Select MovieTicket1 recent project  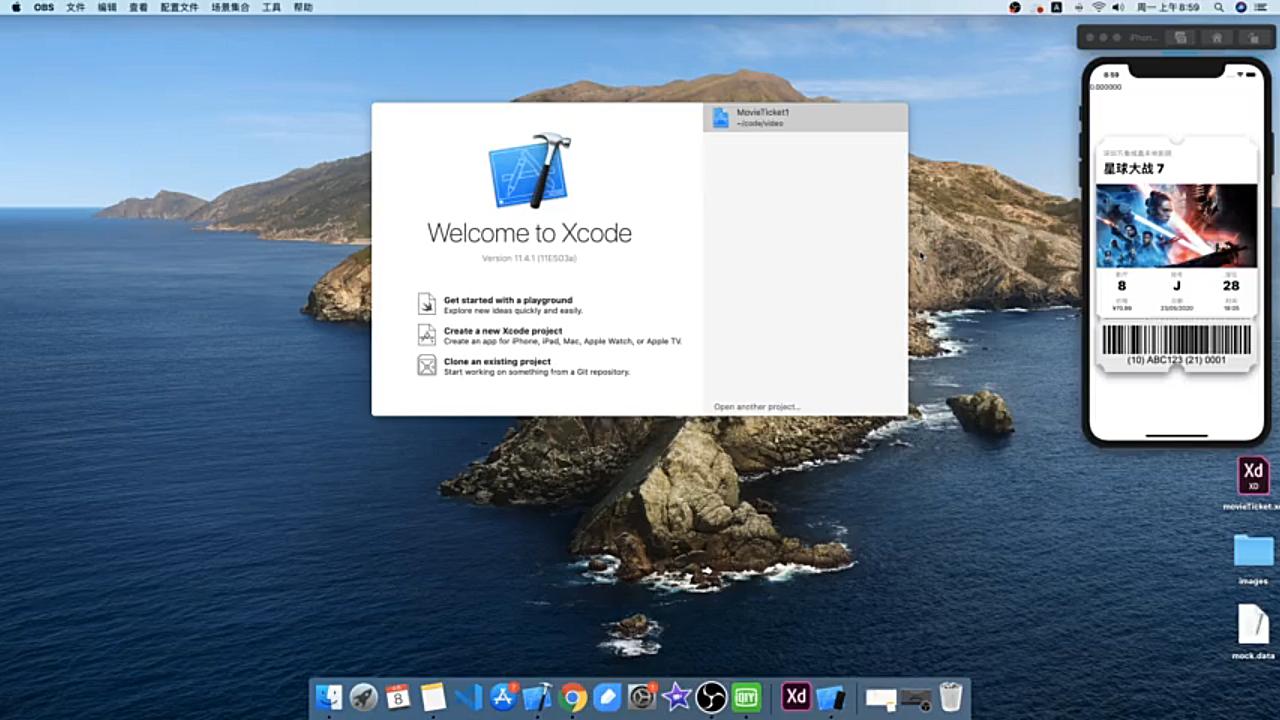tap(805, 117)
